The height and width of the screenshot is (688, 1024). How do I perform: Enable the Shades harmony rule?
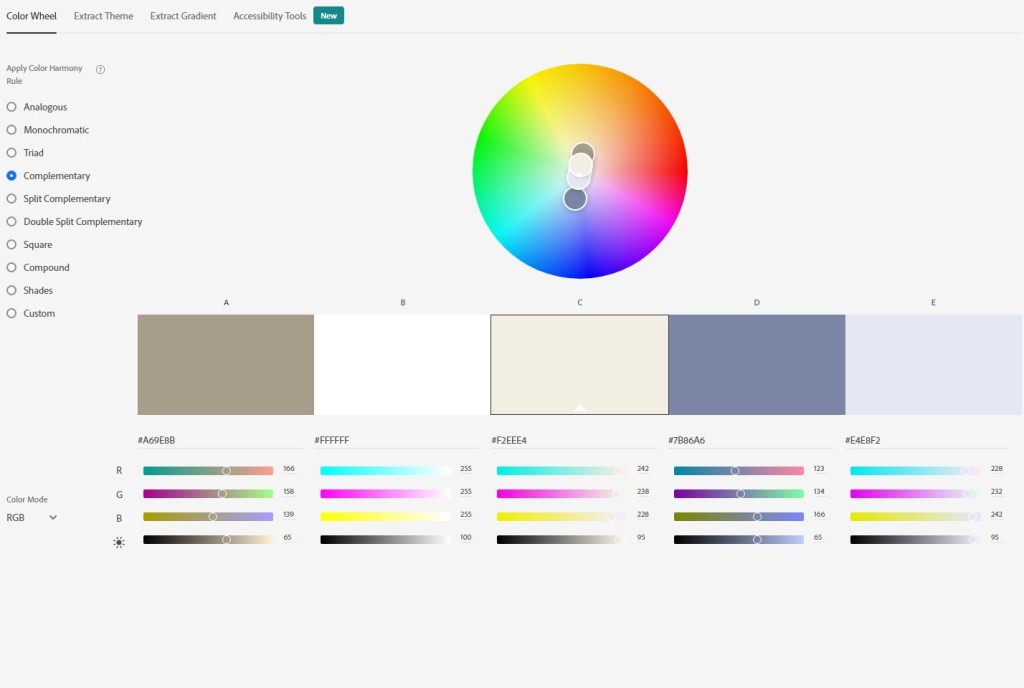(x=12, y=291)
